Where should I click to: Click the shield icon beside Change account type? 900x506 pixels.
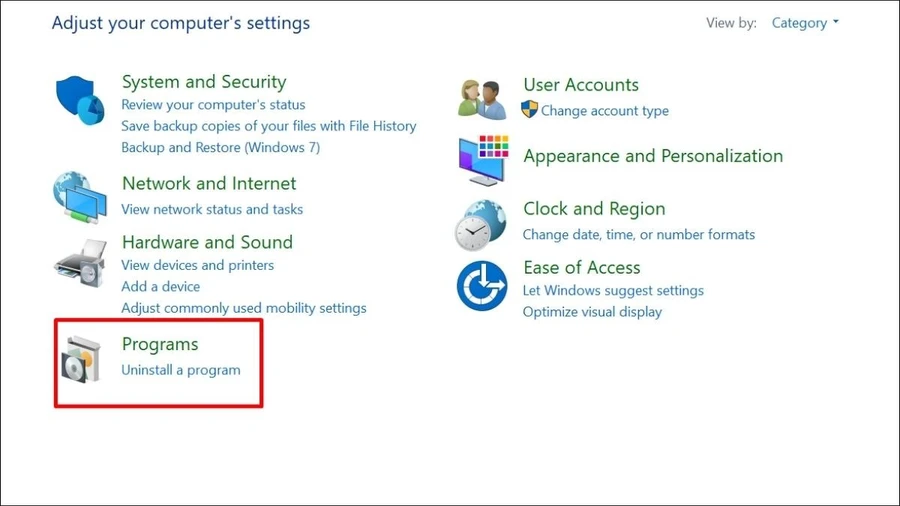pos(529,110)
